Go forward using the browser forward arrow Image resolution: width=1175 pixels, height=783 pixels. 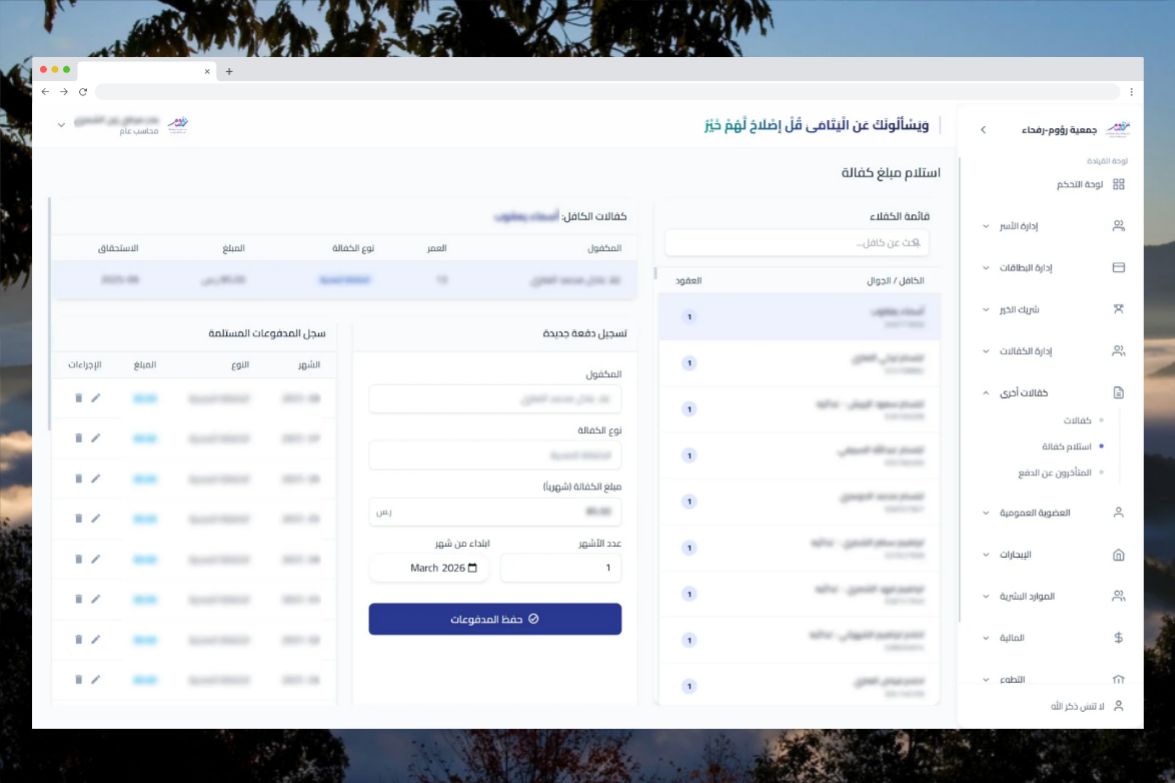click(x=64, y=91)
